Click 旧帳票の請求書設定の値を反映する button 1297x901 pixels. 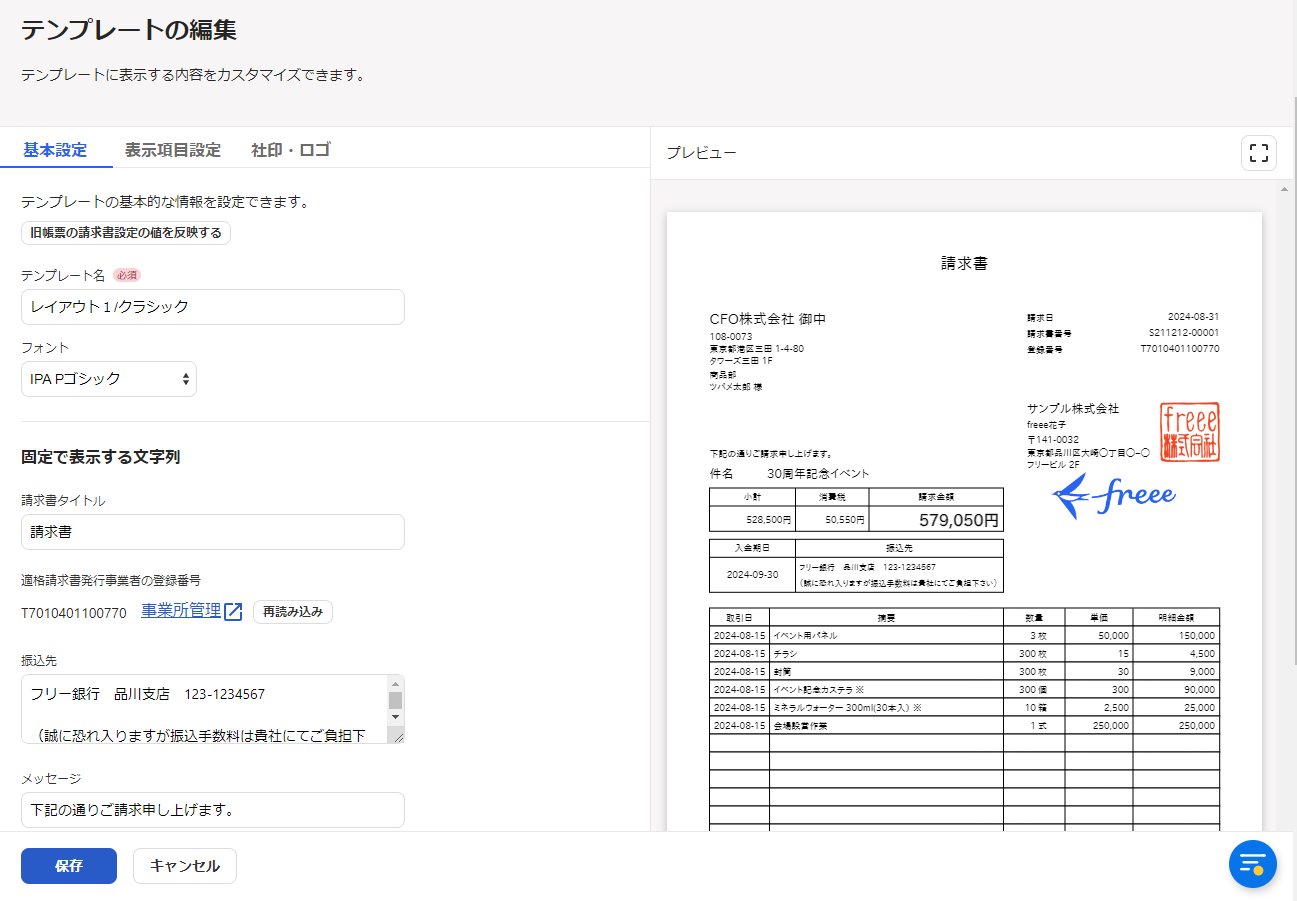point(126,233)
